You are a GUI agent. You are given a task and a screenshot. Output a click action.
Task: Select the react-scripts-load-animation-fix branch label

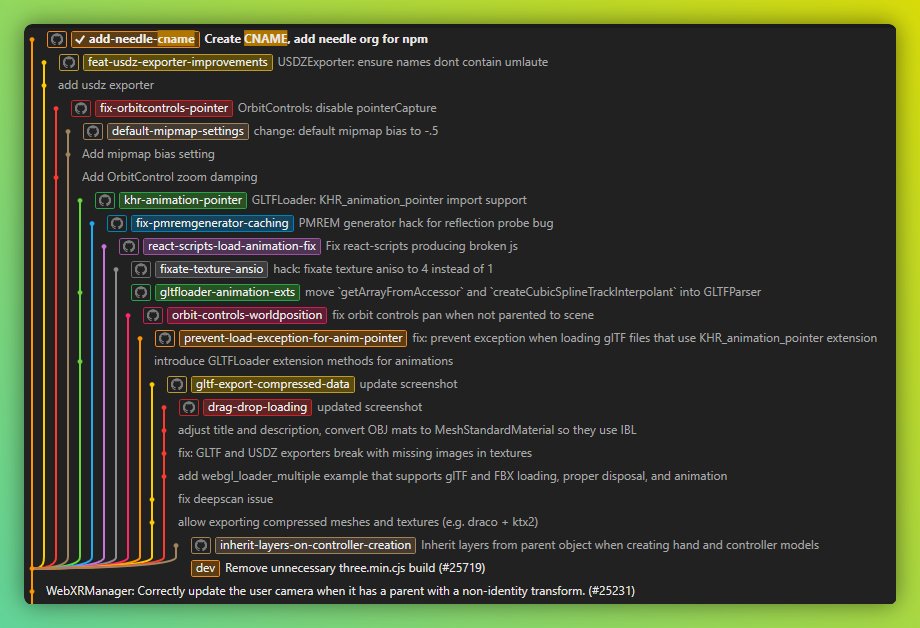point(232,246)
